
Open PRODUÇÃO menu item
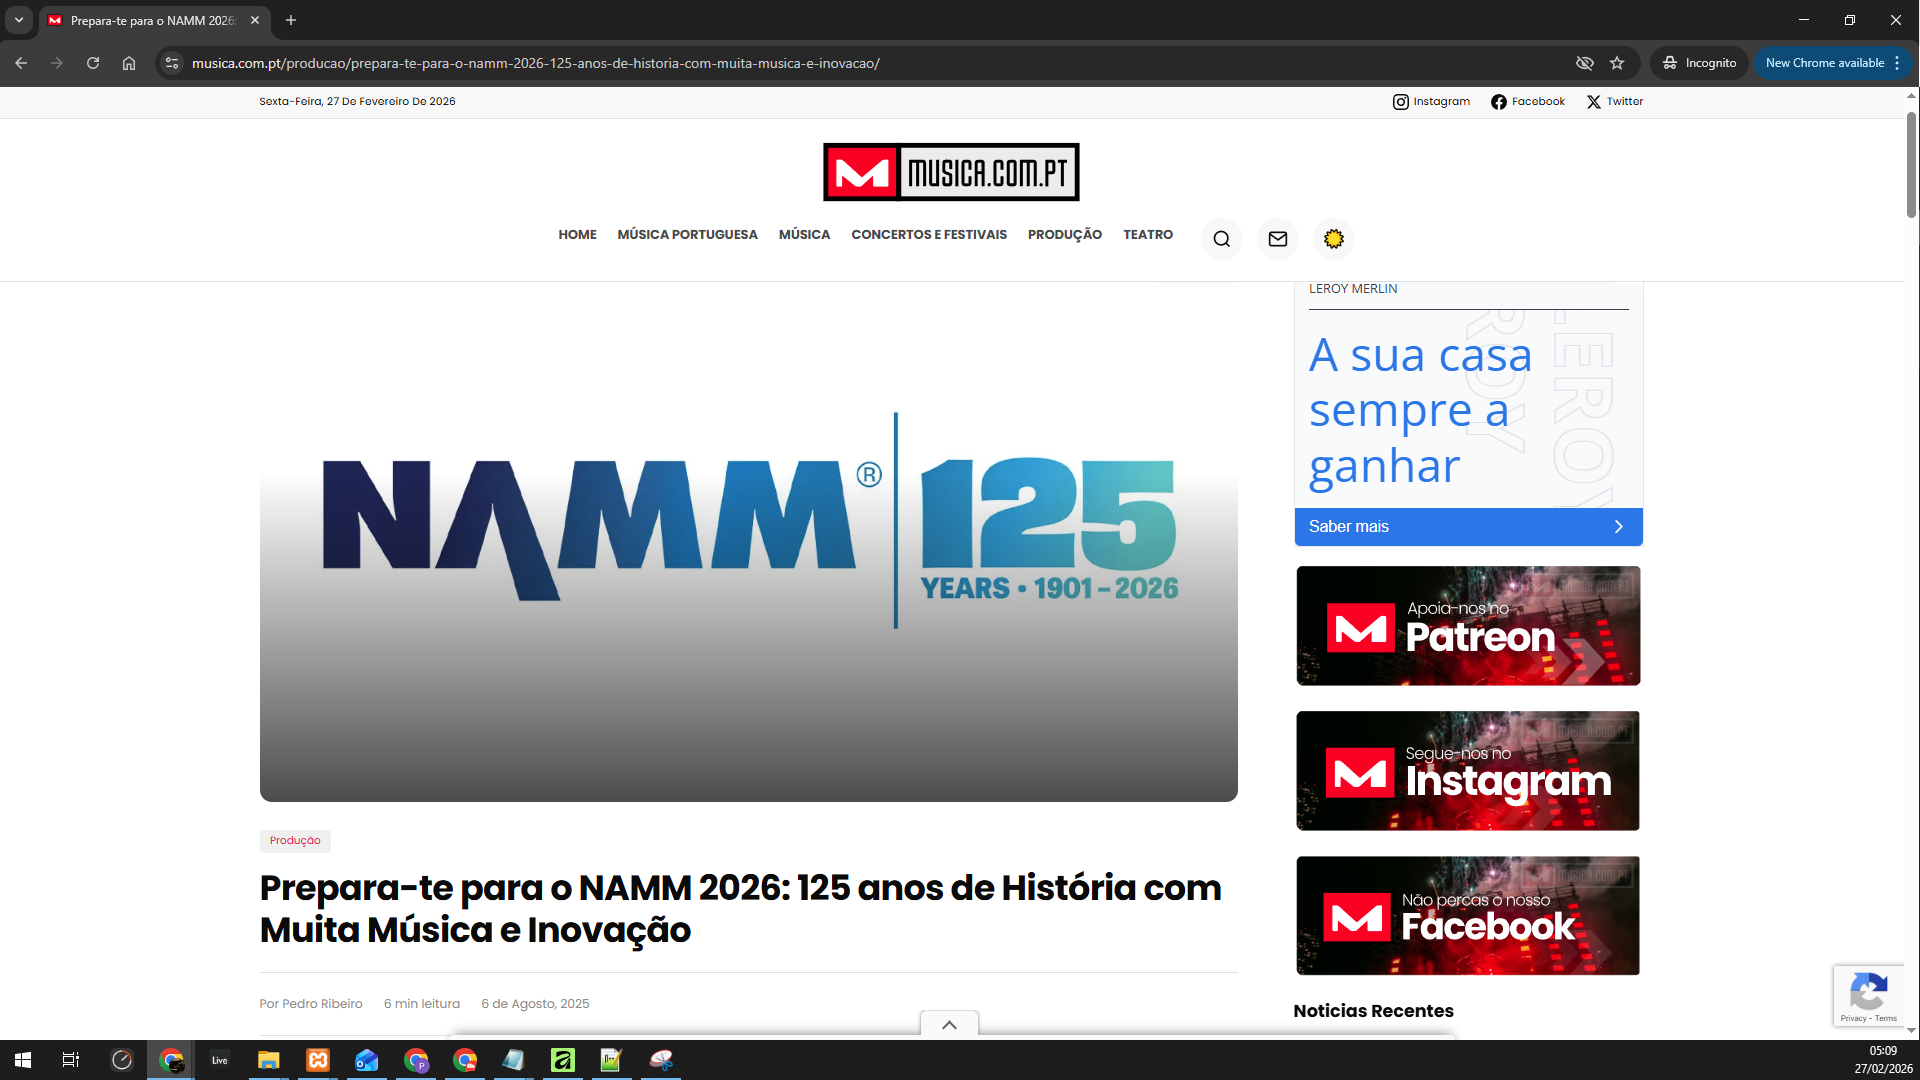(x=1064, y=235)
